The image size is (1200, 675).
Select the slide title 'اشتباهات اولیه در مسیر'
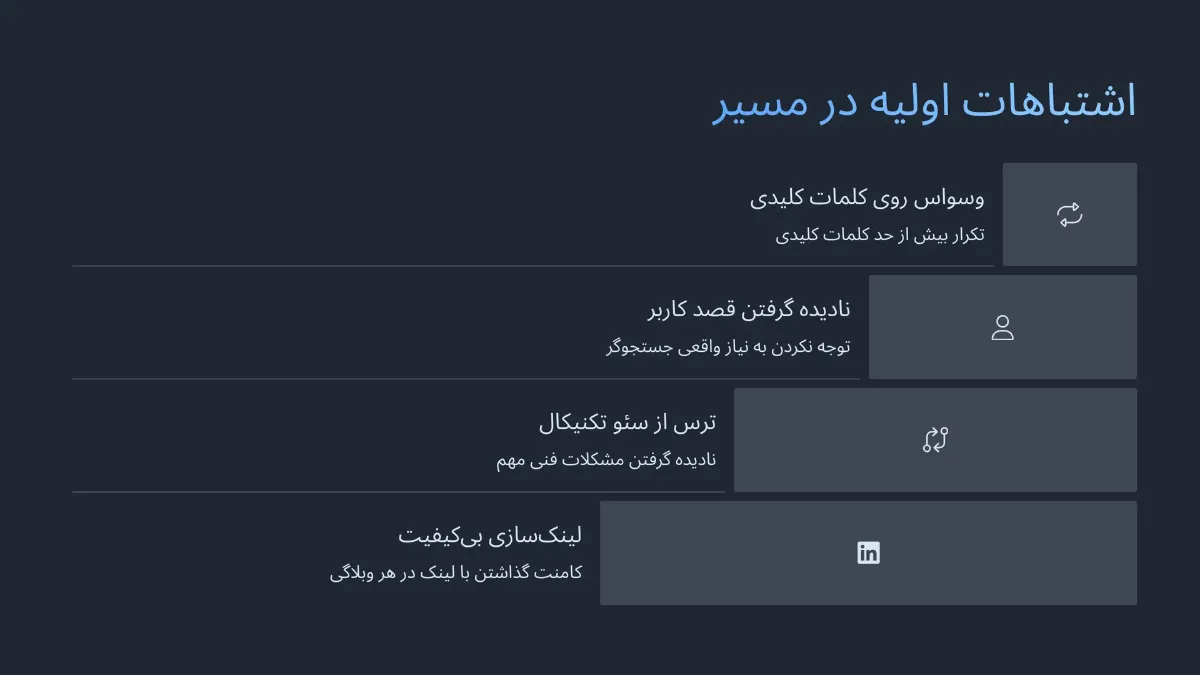tap(924, 103)
